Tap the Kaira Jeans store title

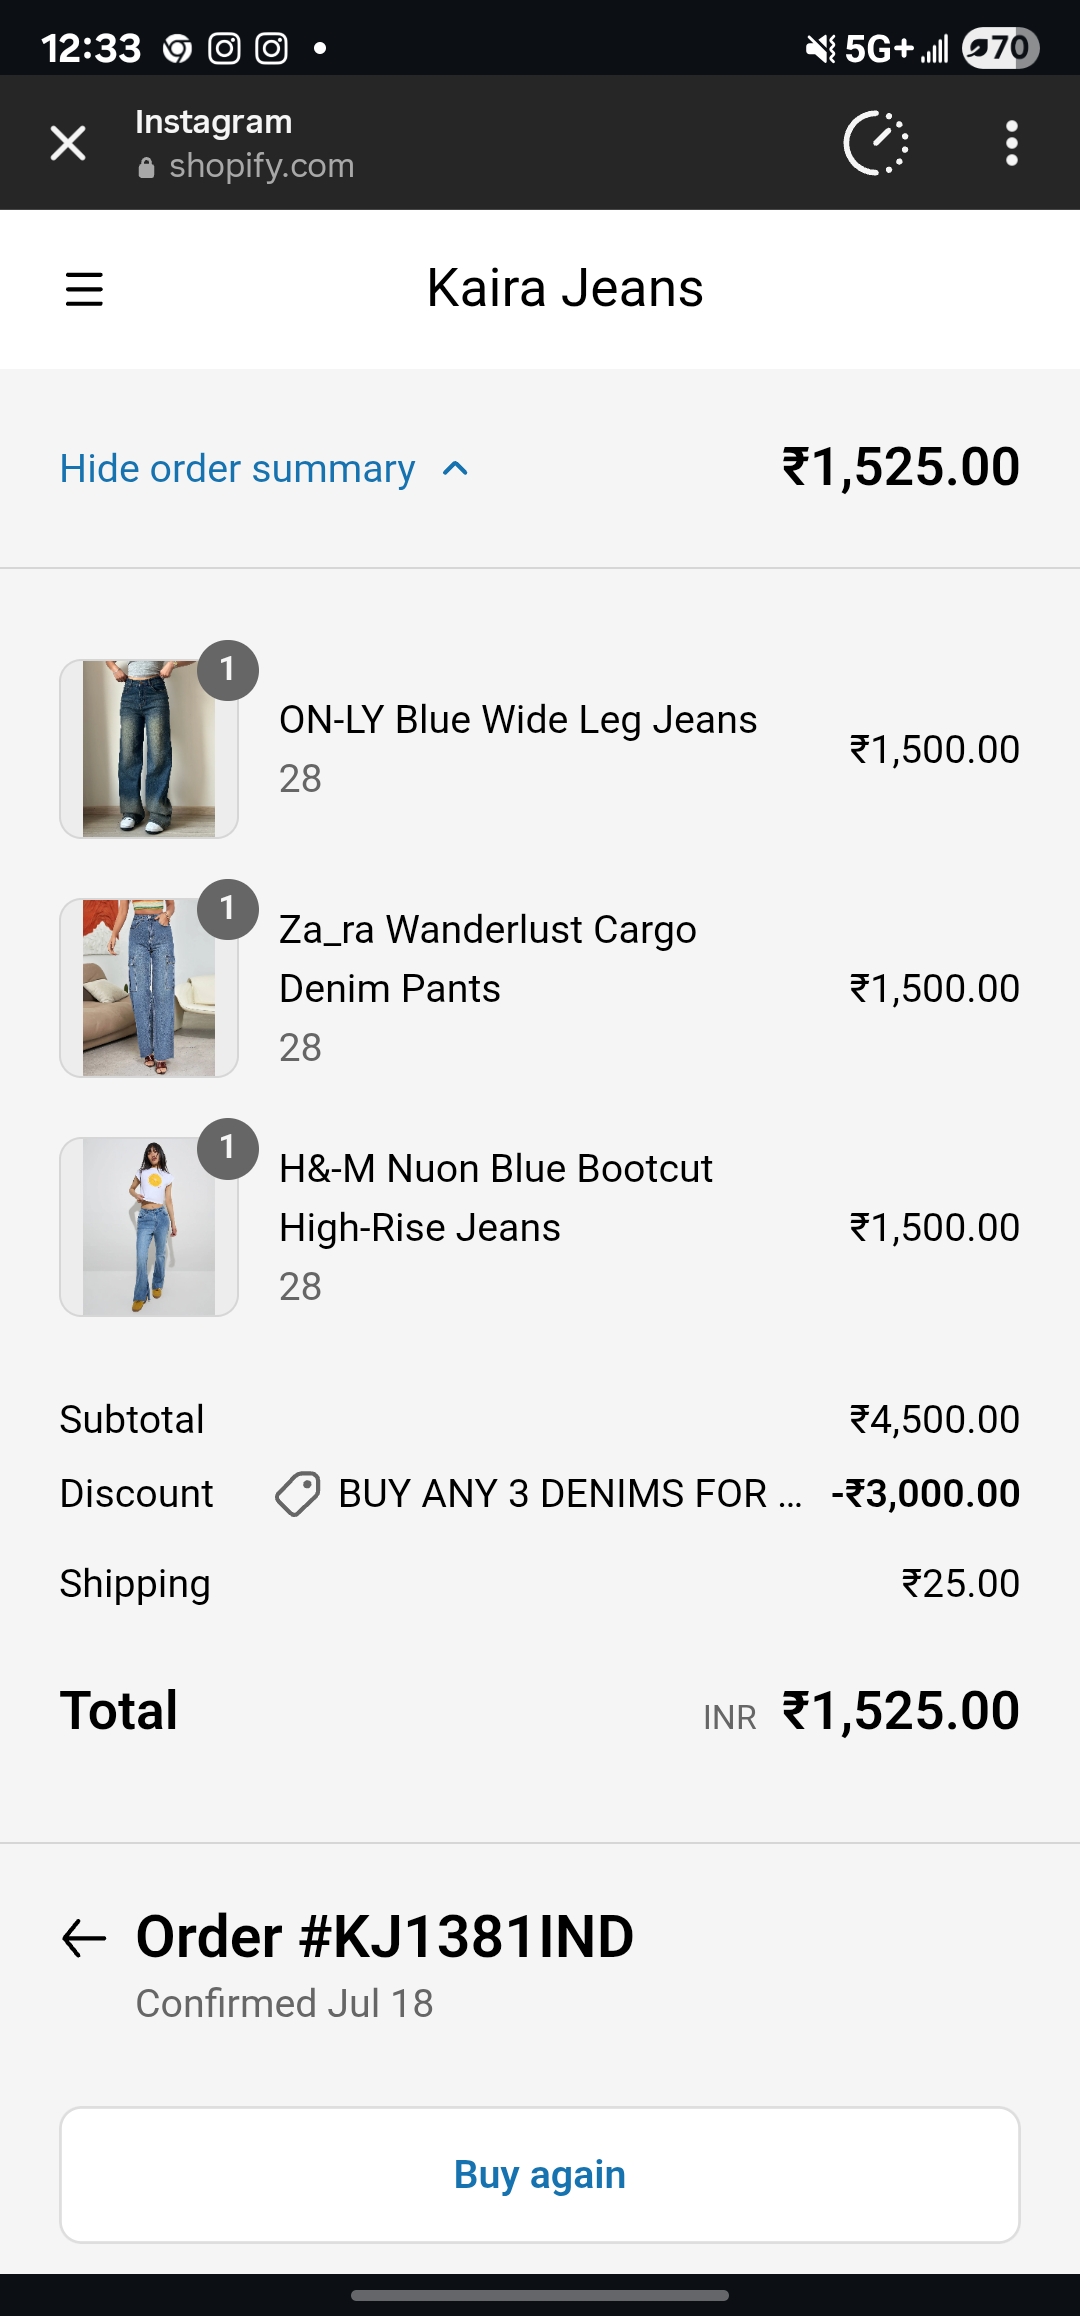click(565, 289)
